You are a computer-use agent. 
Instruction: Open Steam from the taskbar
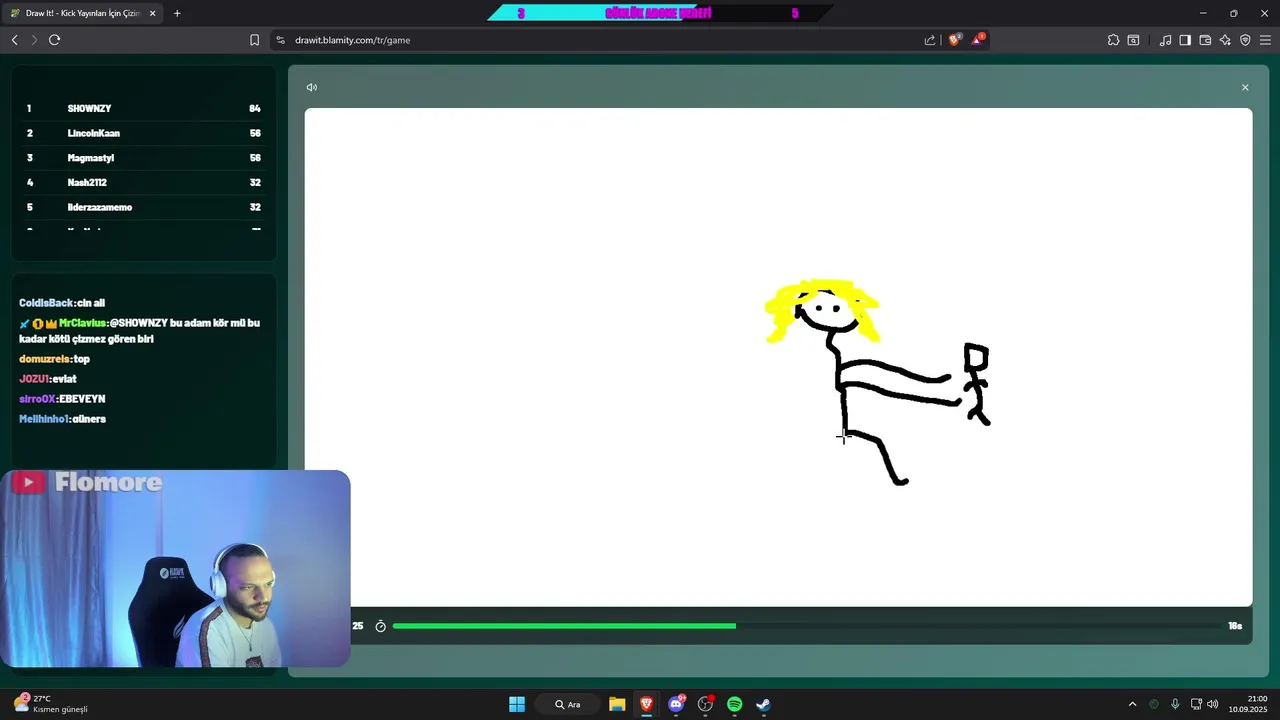tap(764, 704)
